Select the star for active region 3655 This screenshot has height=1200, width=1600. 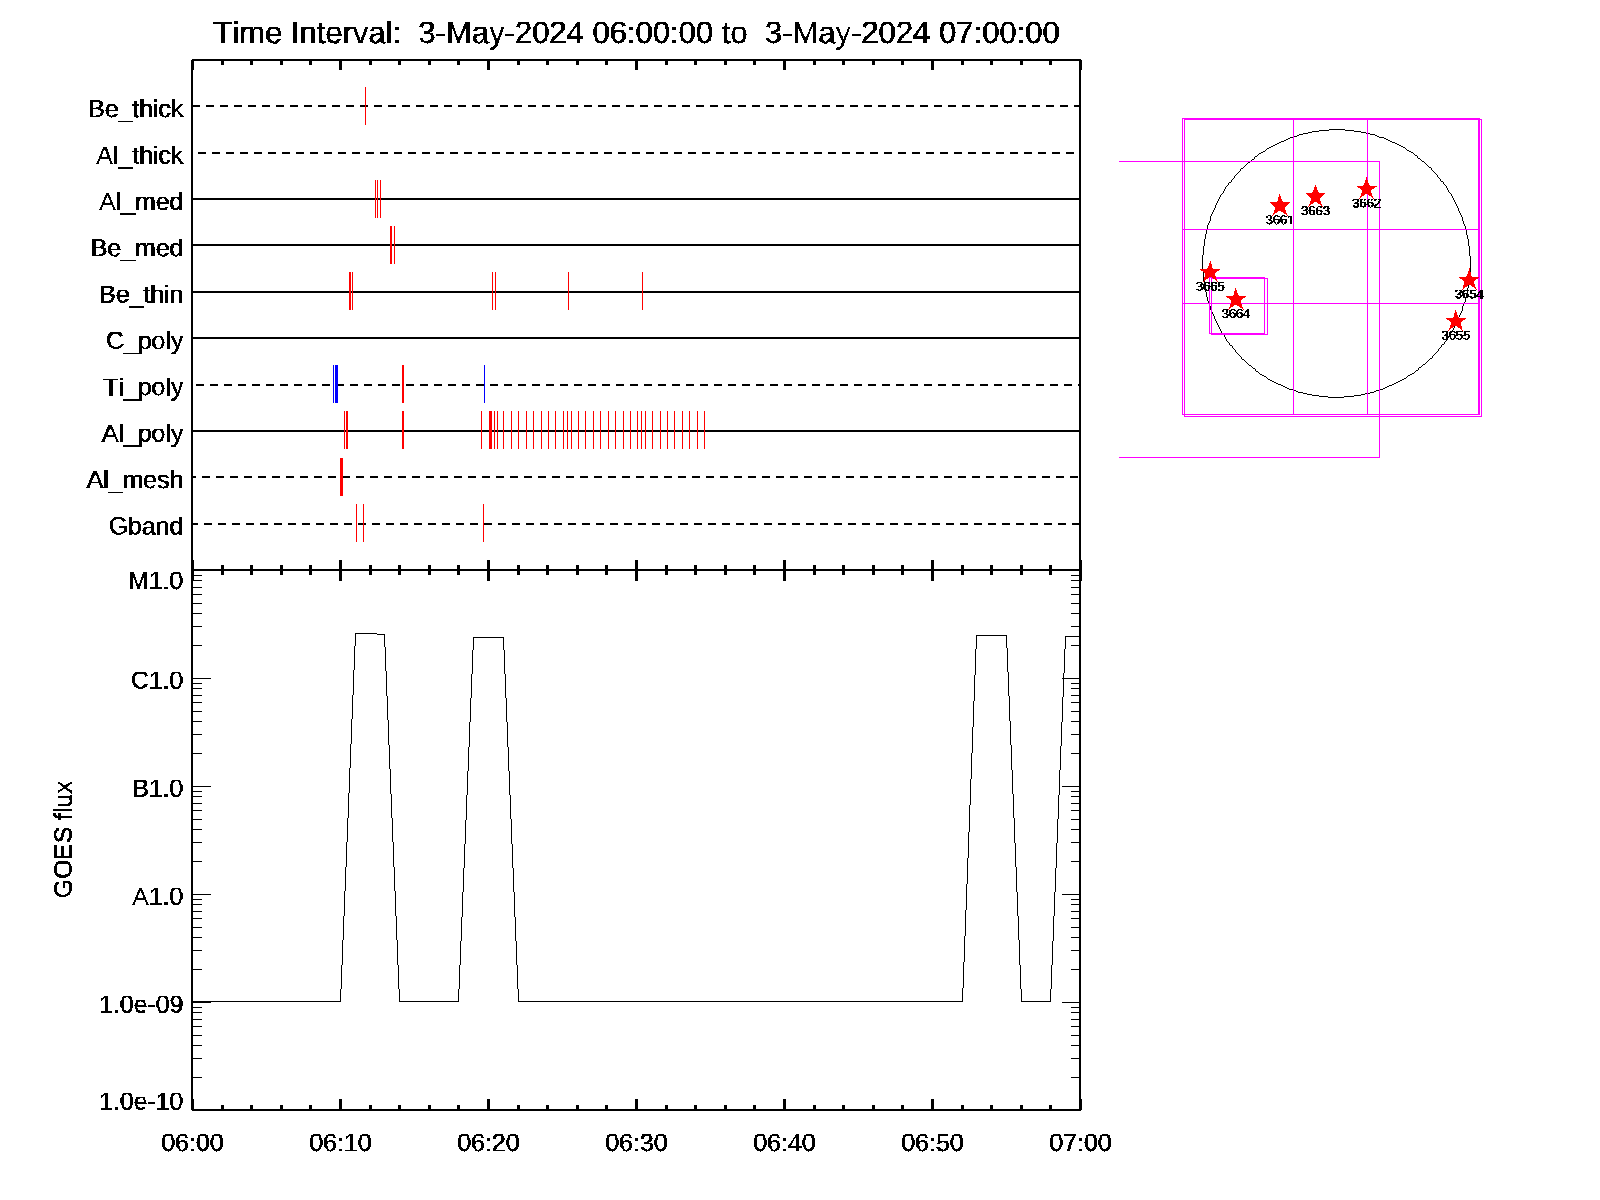pyautogui.click(x=1455, y=321)
